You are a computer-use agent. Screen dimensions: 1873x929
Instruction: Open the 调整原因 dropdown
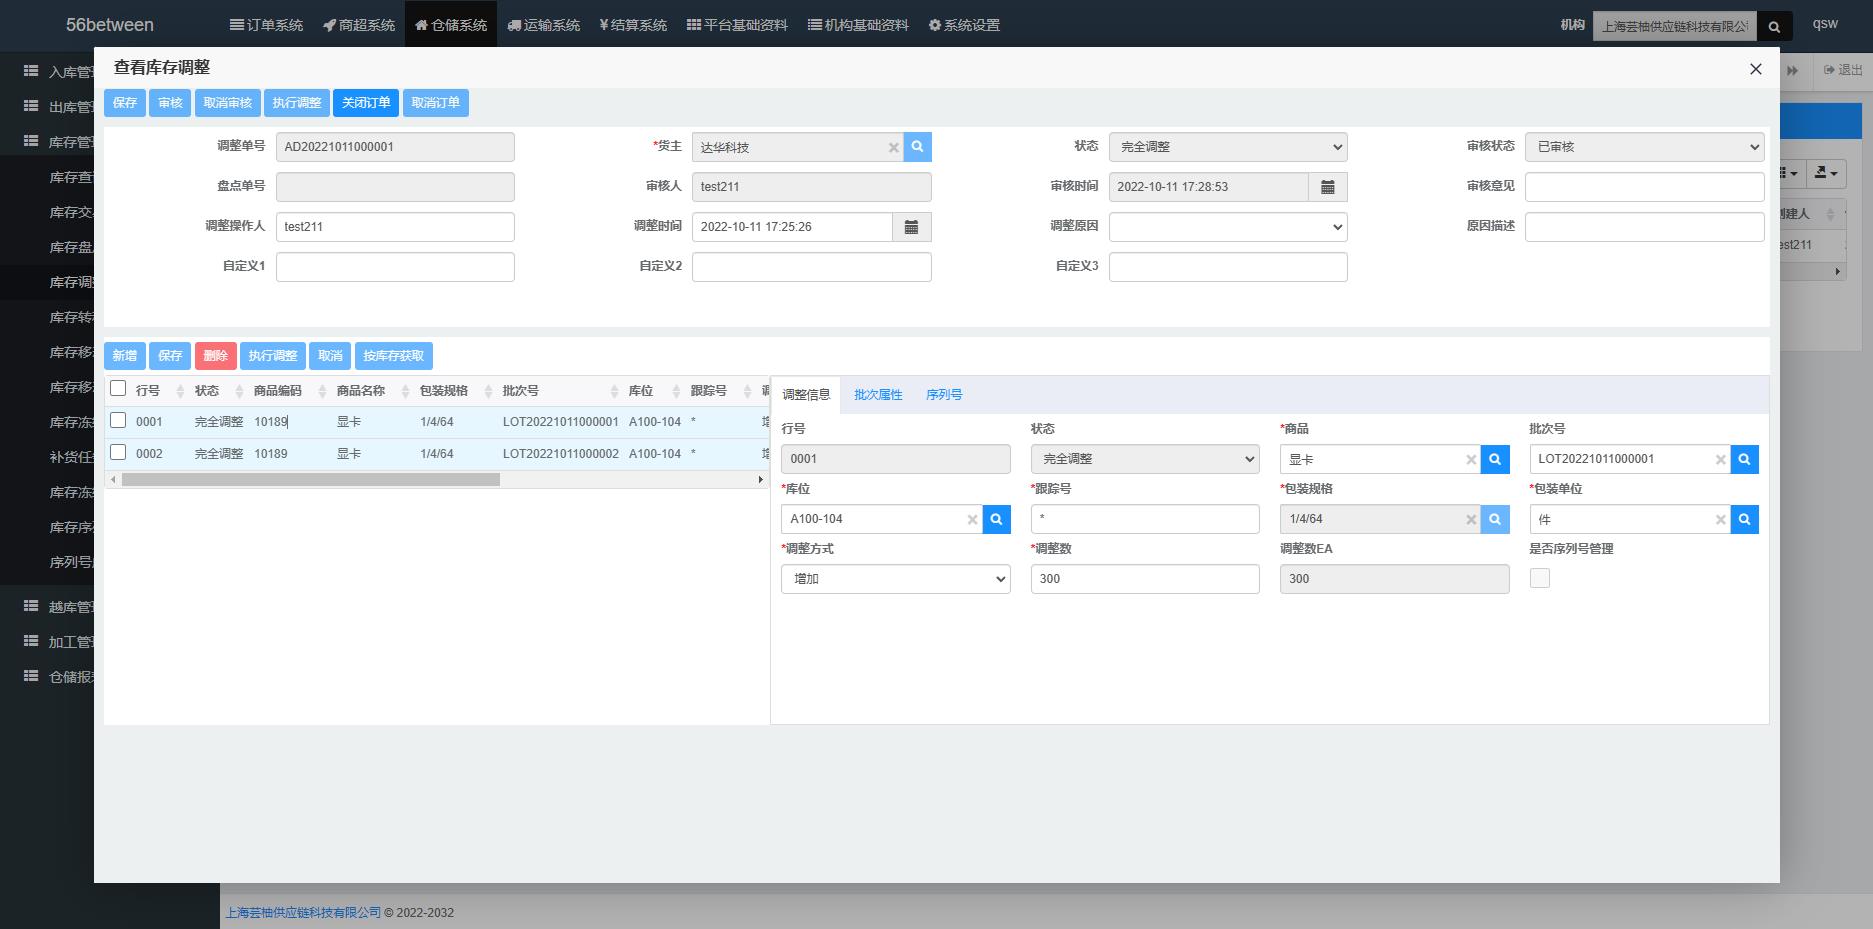[1228, 227]
